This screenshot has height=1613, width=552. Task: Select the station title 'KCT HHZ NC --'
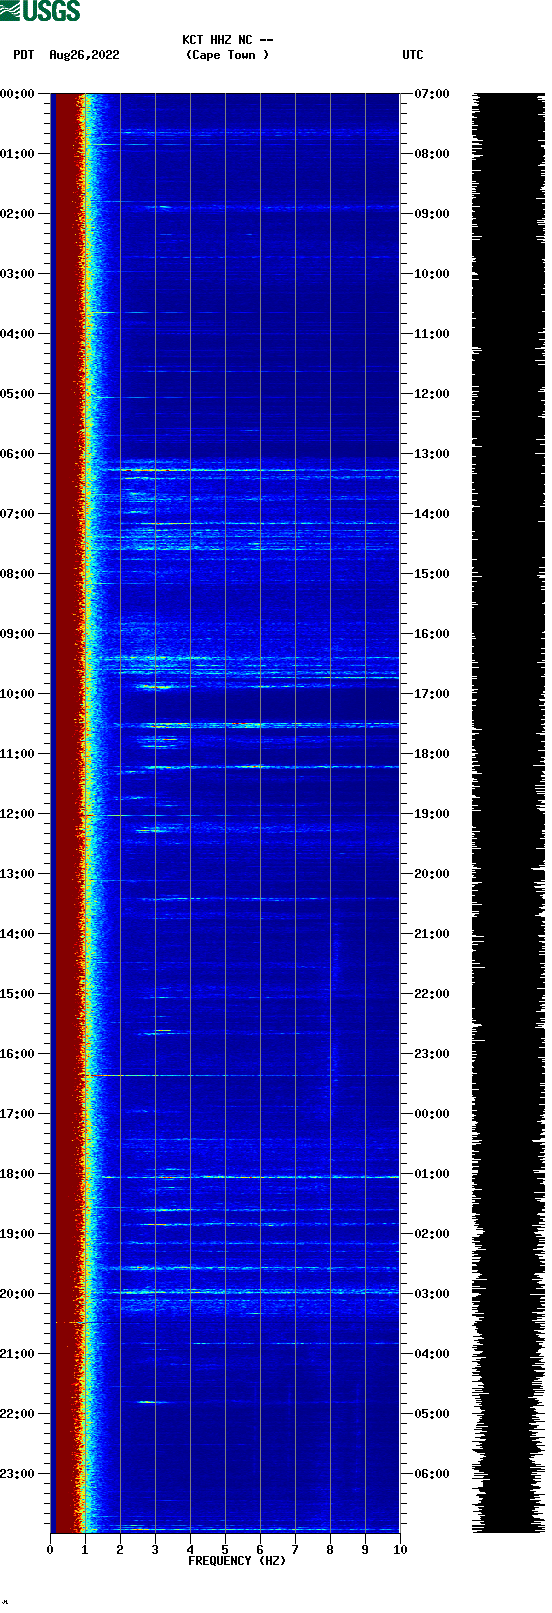click(227, 40)
